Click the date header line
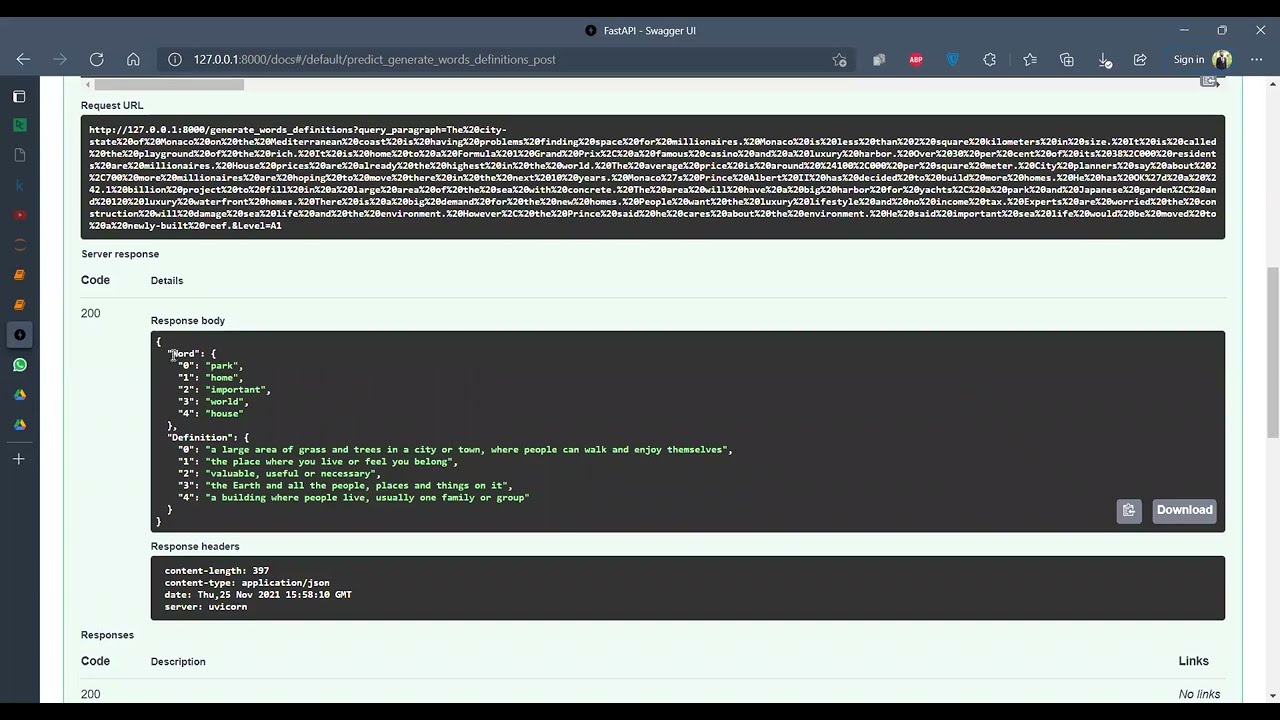Screen dimensions: 1280x720 pyautogui.click(x=258, y=595)
